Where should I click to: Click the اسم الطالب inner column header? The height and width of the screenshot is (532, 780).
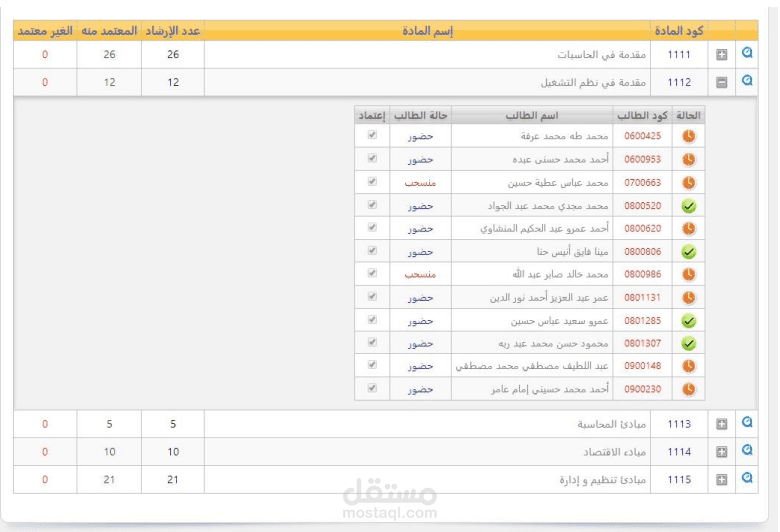coord(532,115)
